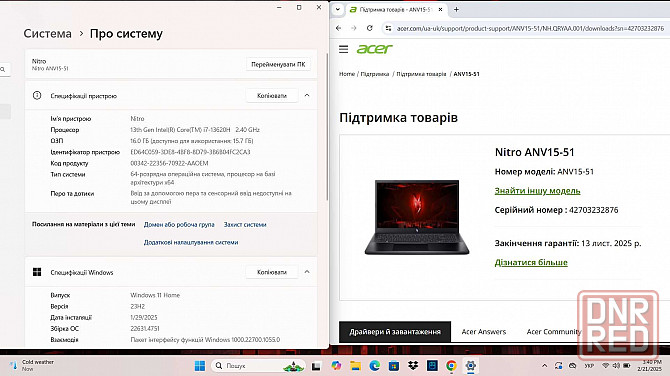Open Chrome tab search dropdown

click(x=338, y=9)
